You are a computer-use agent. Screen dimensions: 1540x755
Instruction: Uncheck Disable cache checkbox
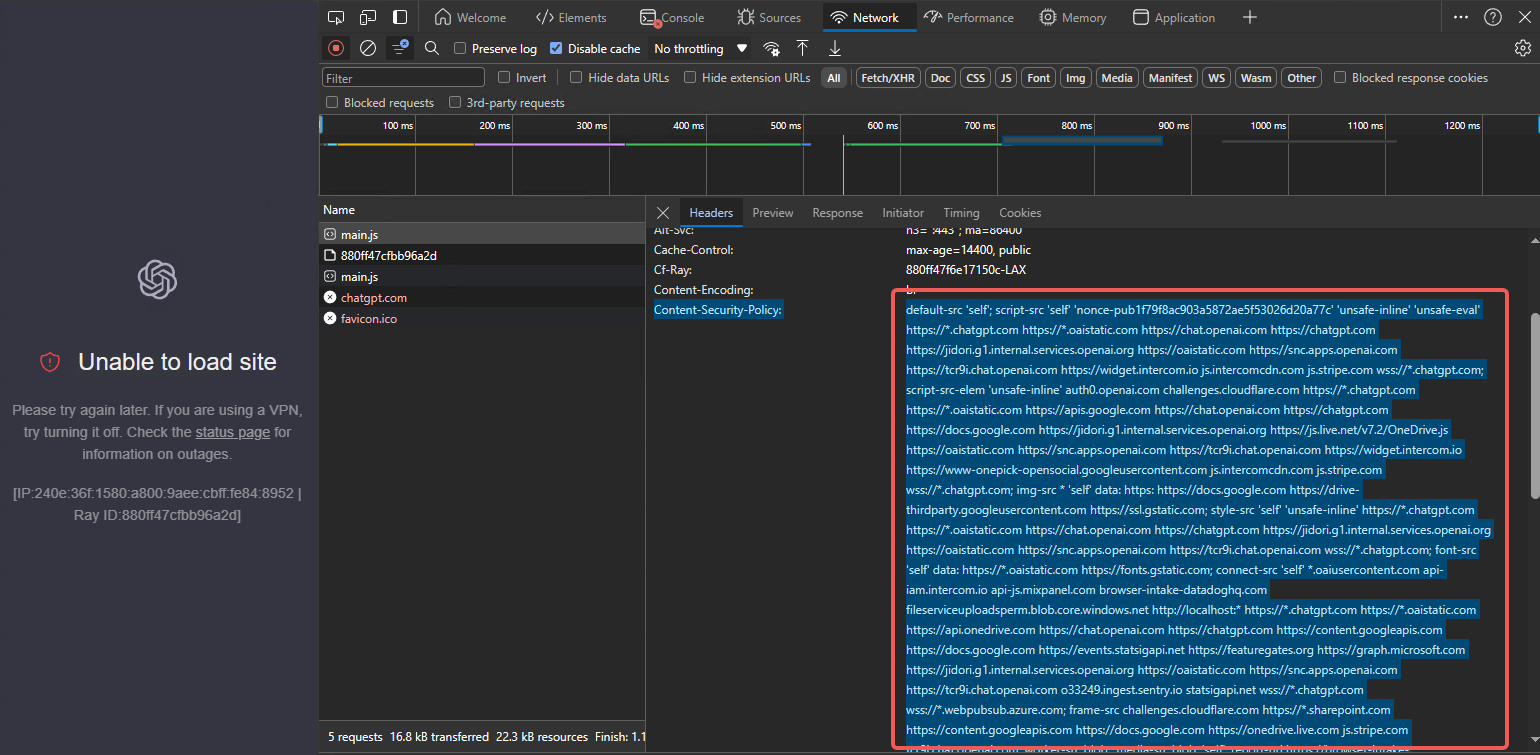pos(556,48)
